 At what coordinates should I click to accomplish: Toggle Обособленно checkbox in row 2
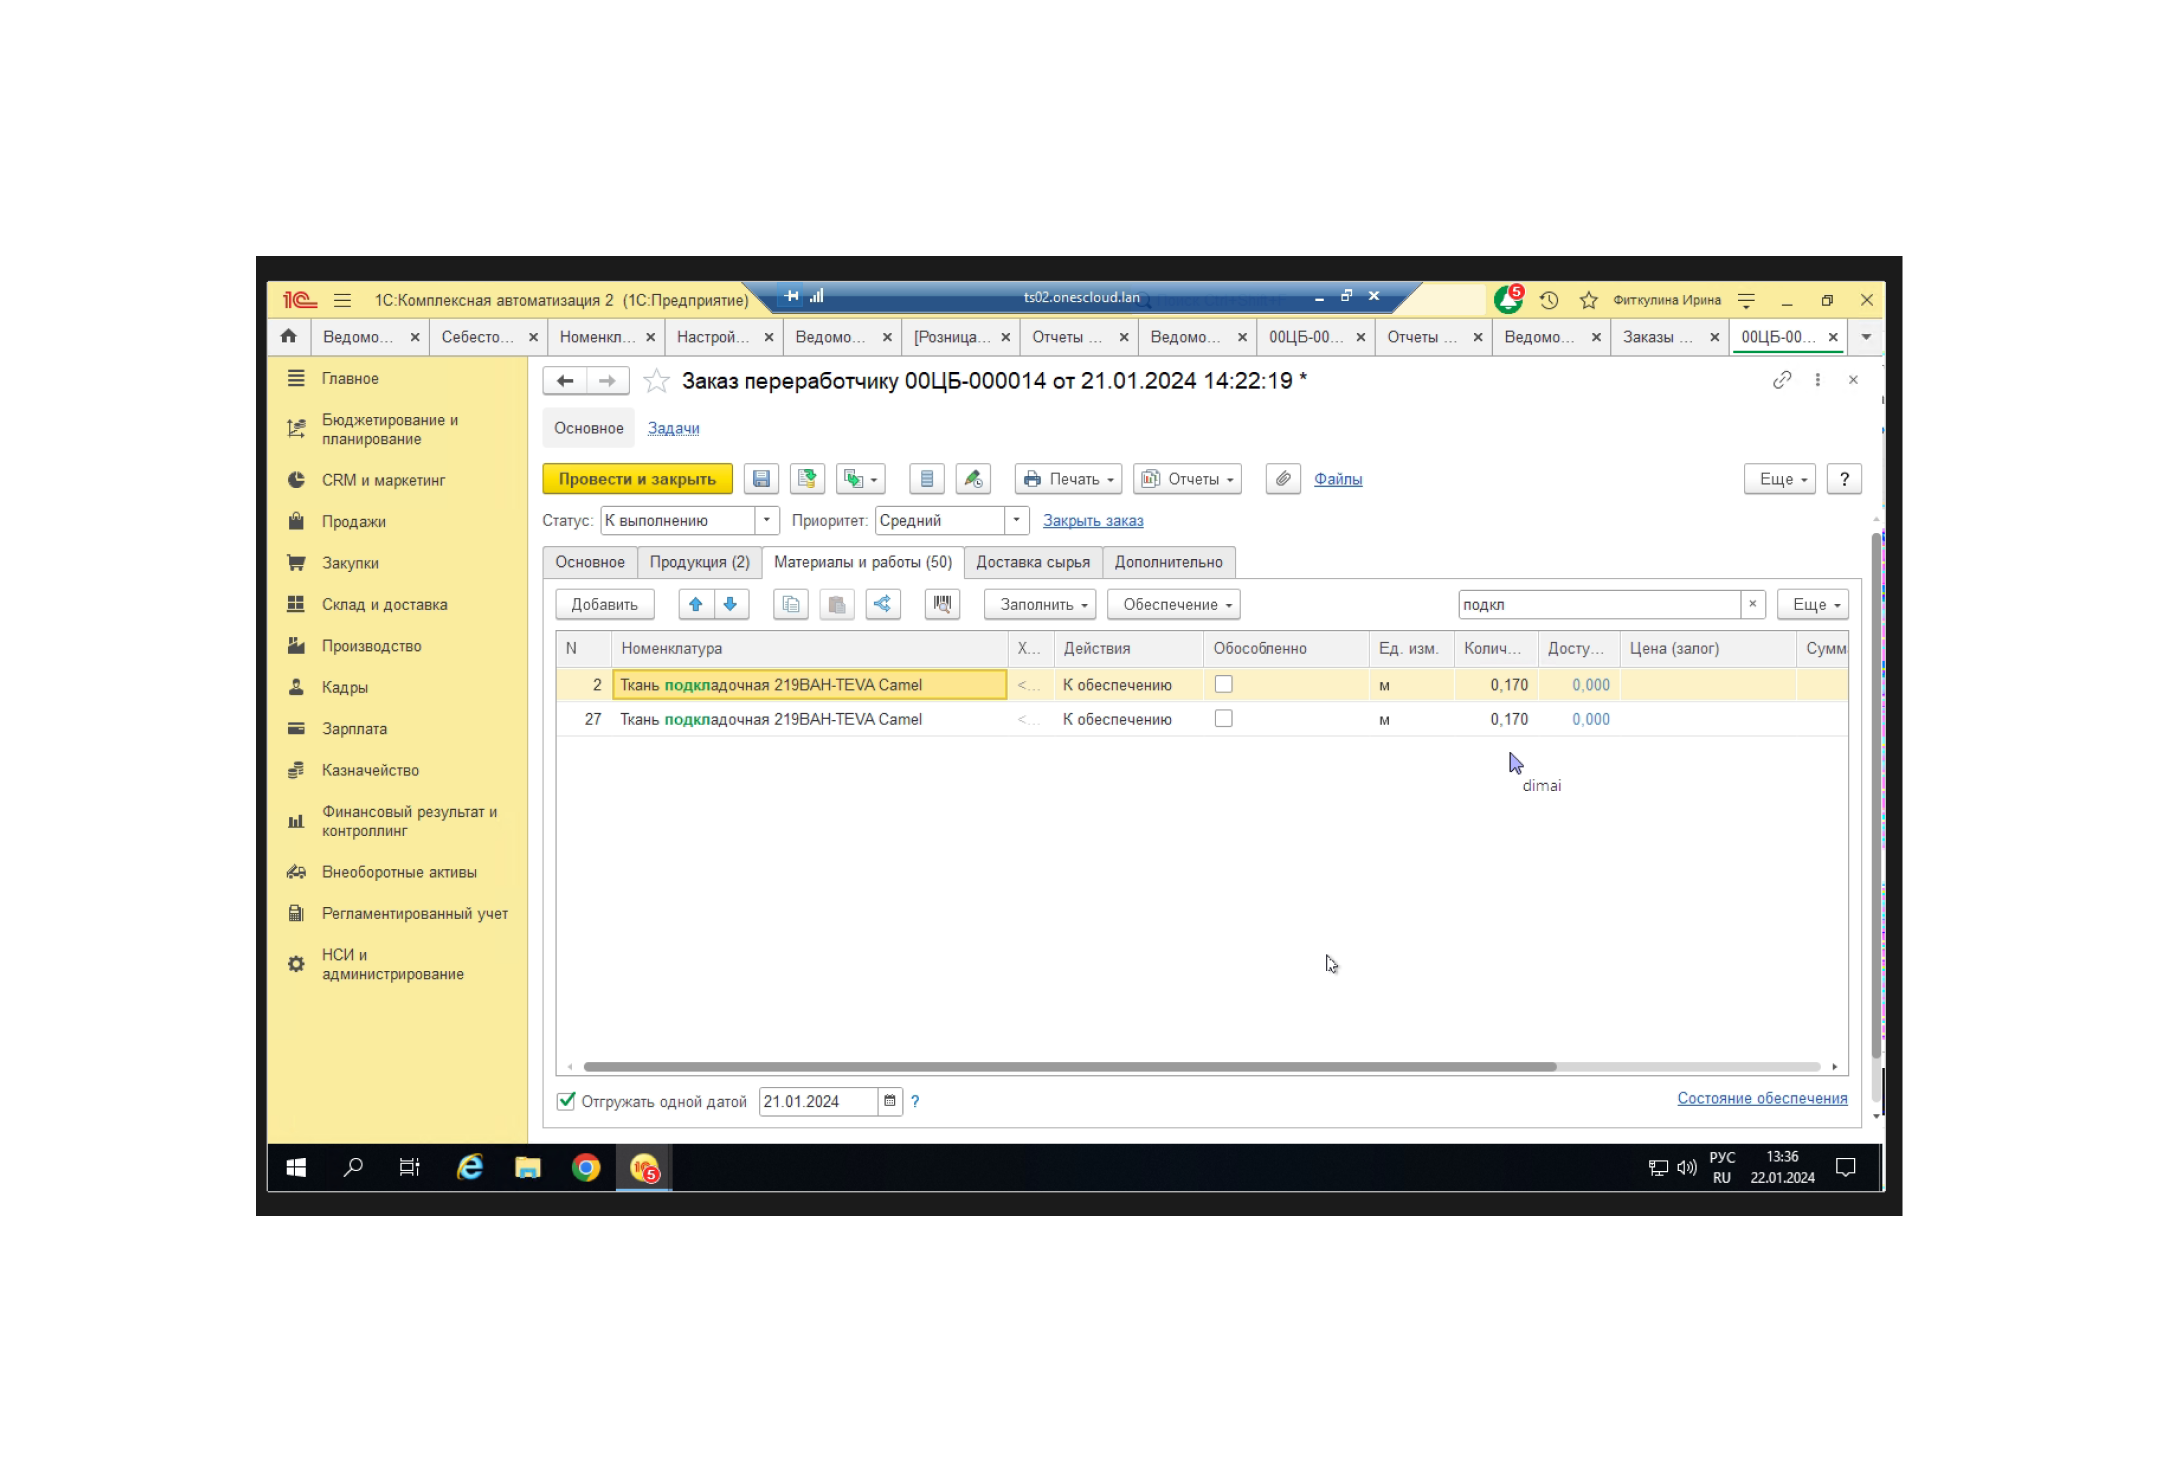1223,684
